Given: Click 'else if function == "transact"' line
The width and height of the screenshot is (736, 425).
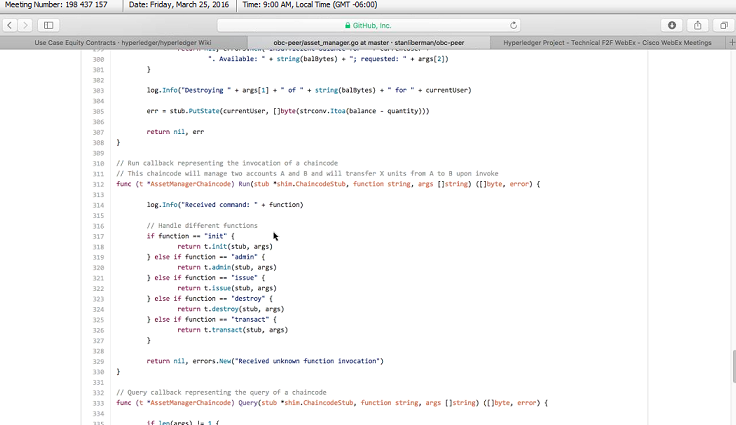Looking at the screenshot, I should click(212, 319).
